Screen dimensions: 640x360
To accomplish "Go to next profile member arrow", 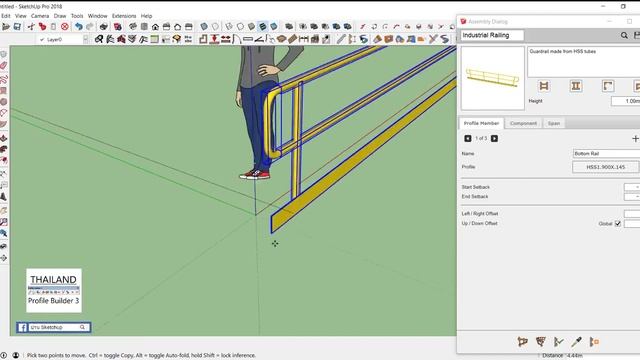I will click(x=494, y=139).
